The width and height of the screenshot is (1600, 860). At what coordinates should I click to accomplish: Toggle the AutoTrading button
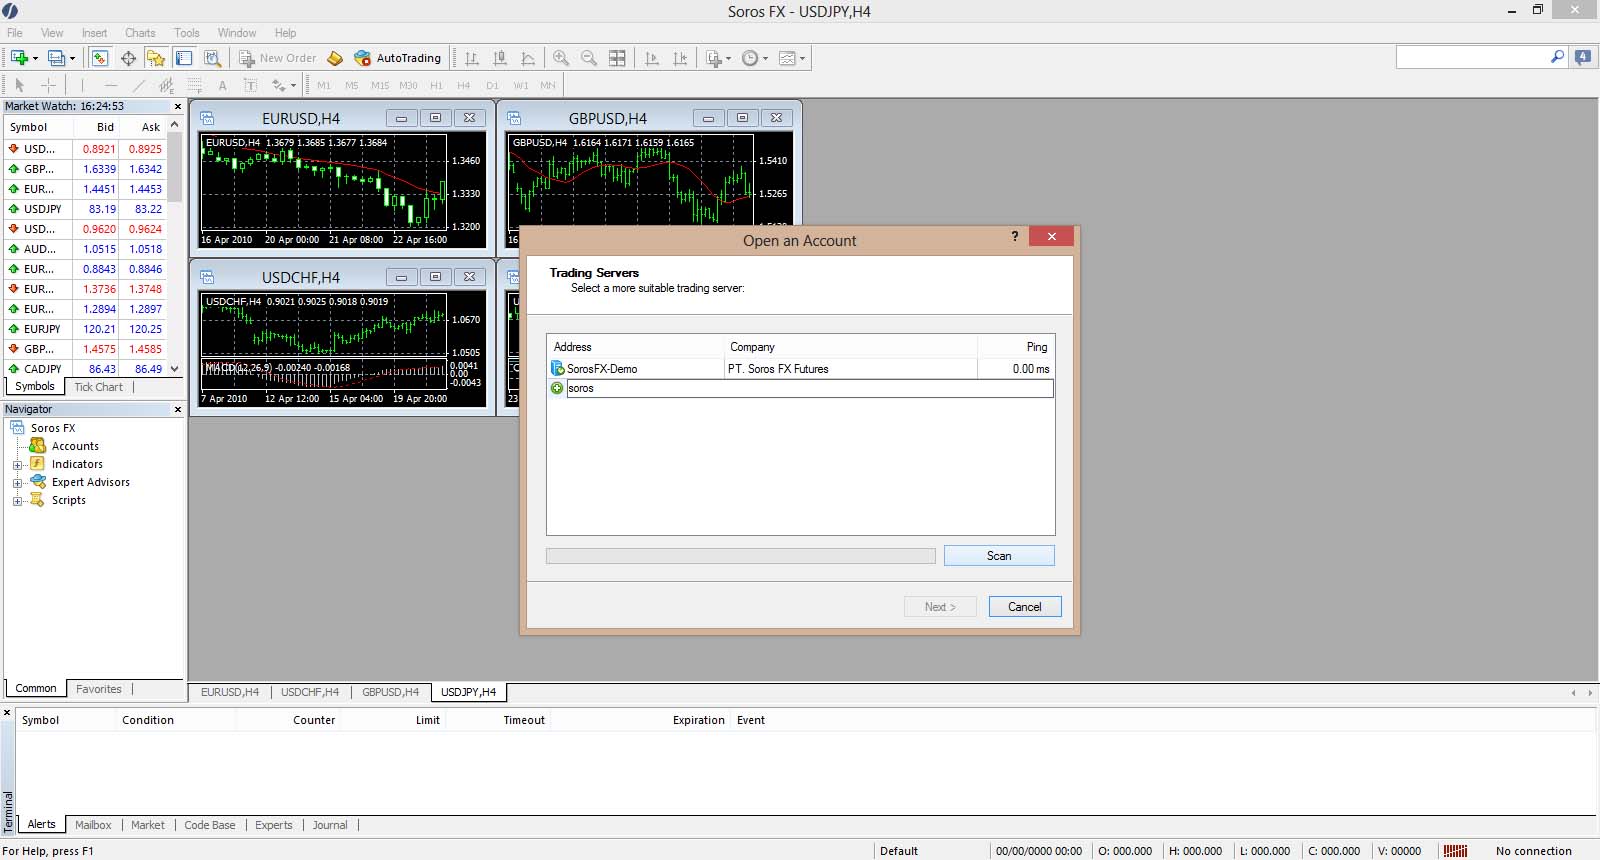click(398, 58)
